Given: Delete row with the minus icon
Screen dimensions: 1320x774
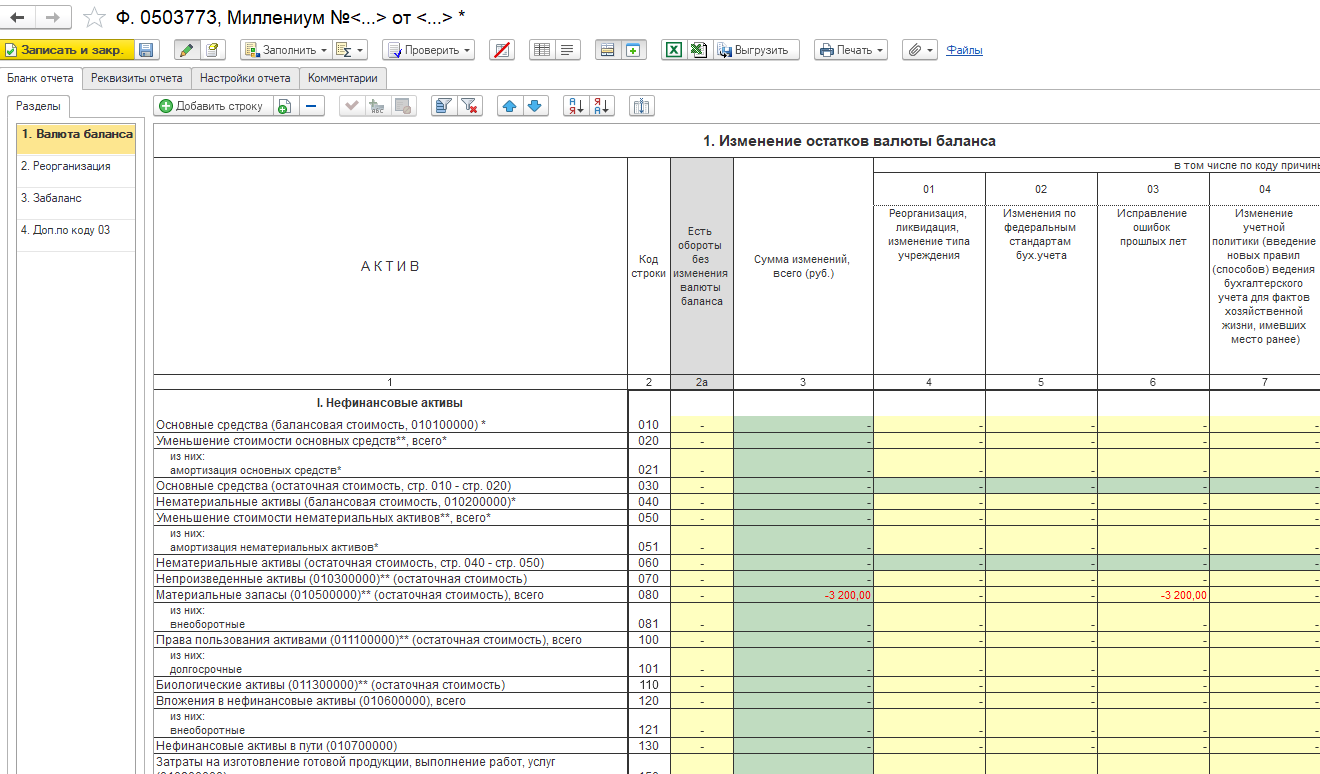Looking at the screenshot, I should pos(312,106).
